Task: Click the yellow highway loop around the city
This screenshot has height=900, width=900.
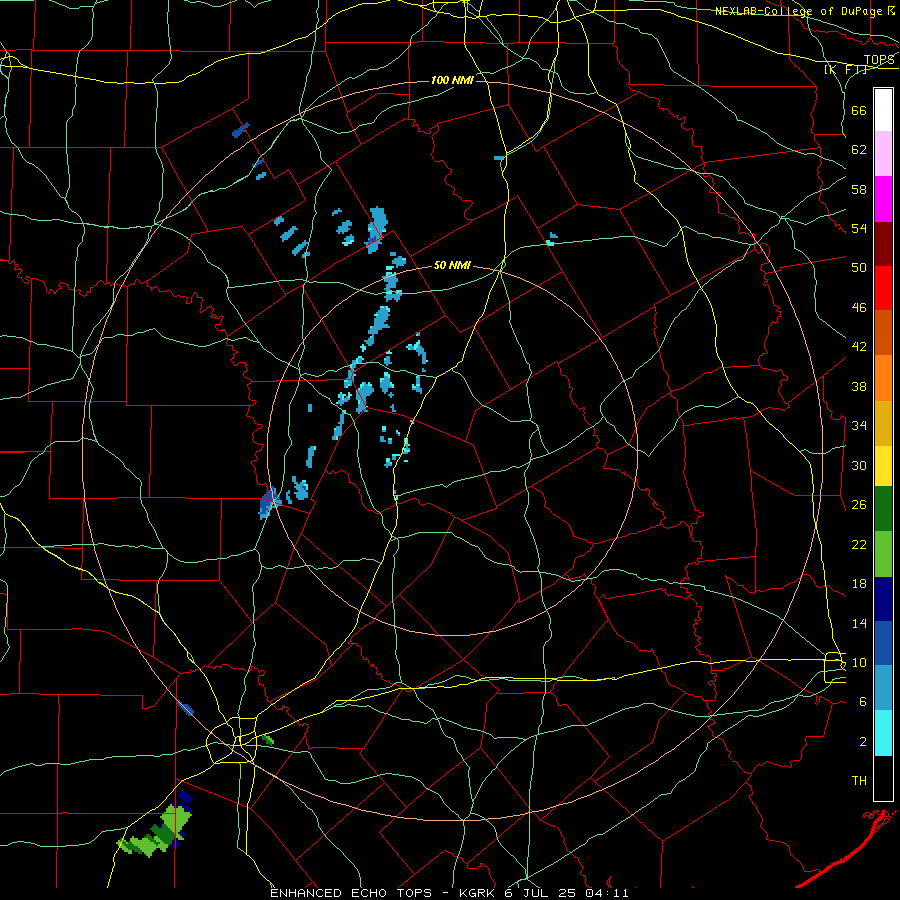Action: click(232, 740)
